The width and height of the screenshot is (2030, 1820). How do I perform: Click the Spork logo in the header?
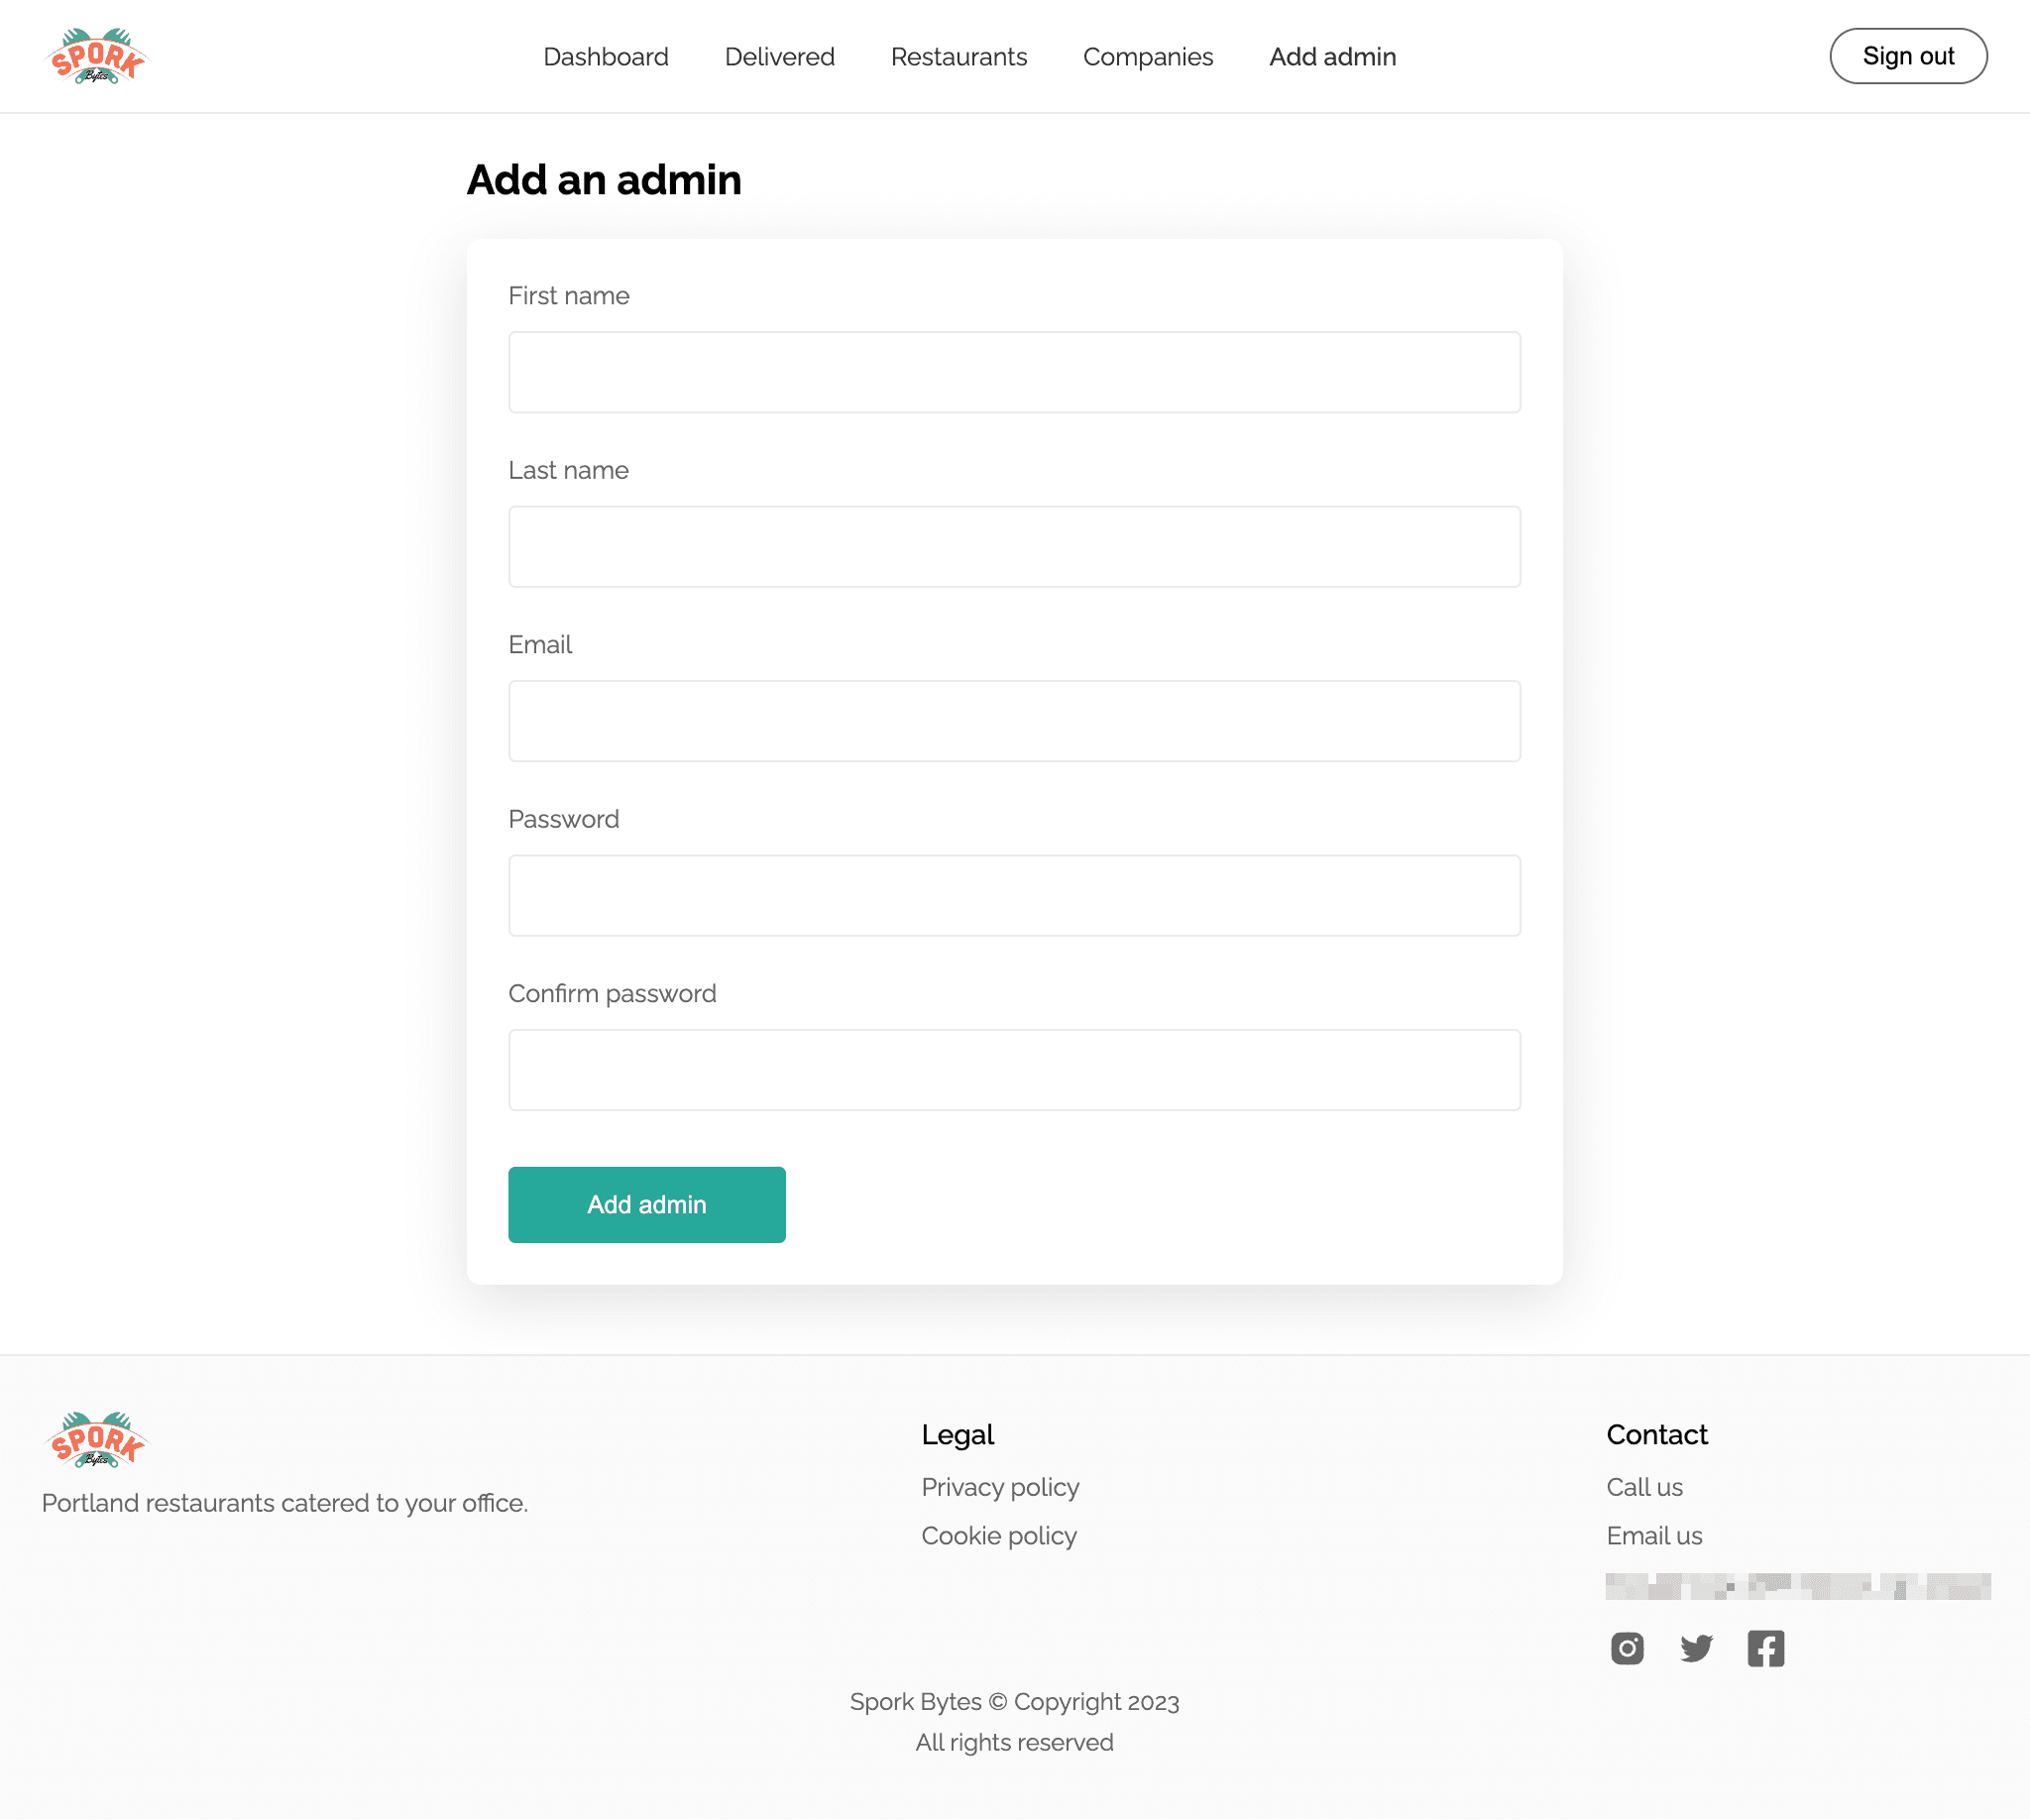pyautogui.click(x=98, y=55)
